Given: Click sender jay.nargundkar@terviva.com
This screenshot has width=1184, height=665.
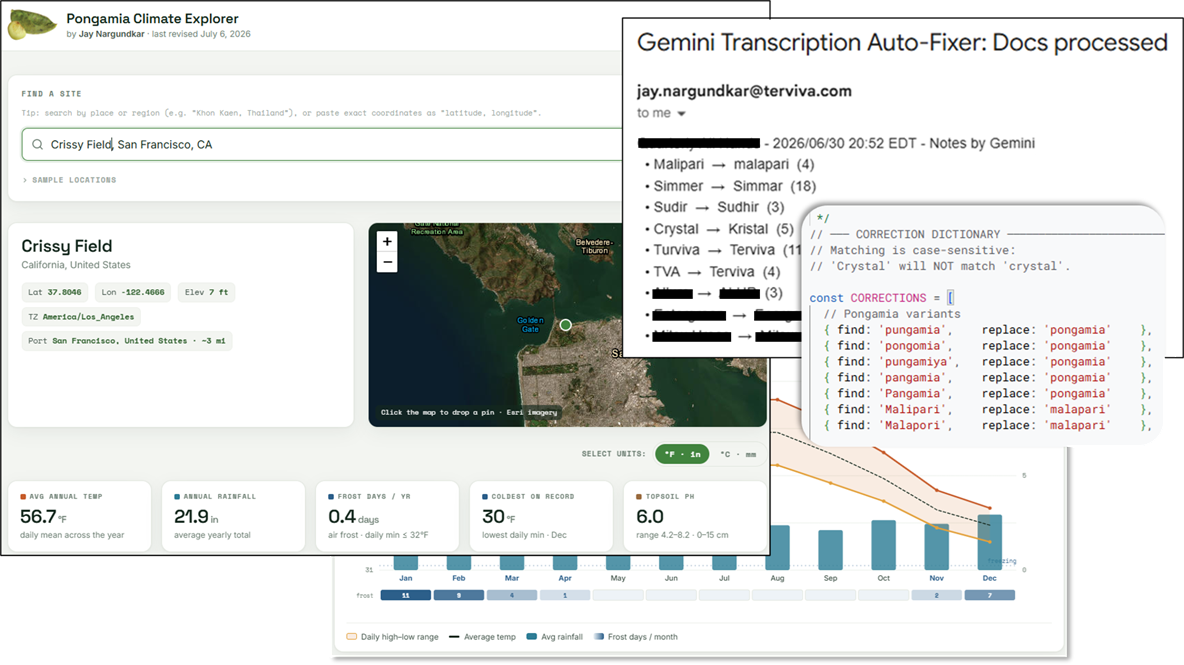Looking at the screenshot, I should (x=744, y=91).
